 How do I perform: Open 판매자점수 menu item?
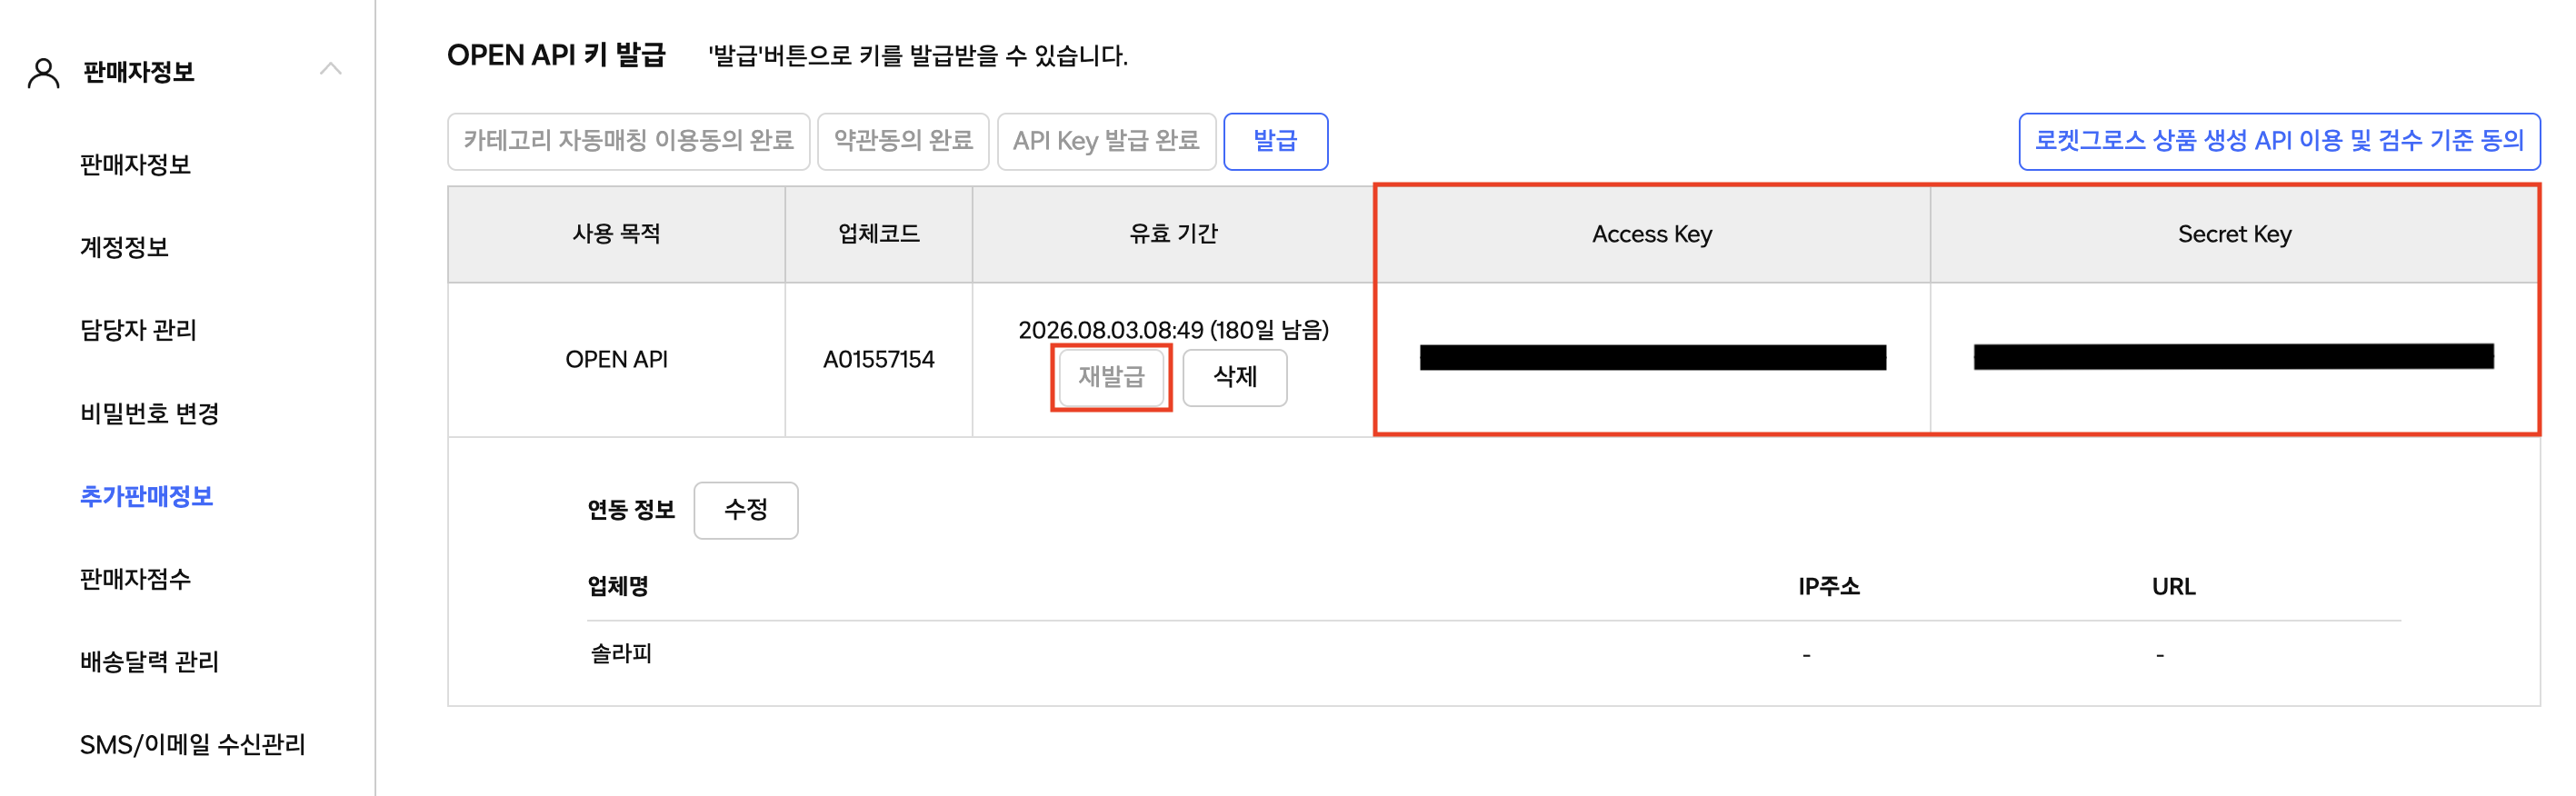click(135, 579)
